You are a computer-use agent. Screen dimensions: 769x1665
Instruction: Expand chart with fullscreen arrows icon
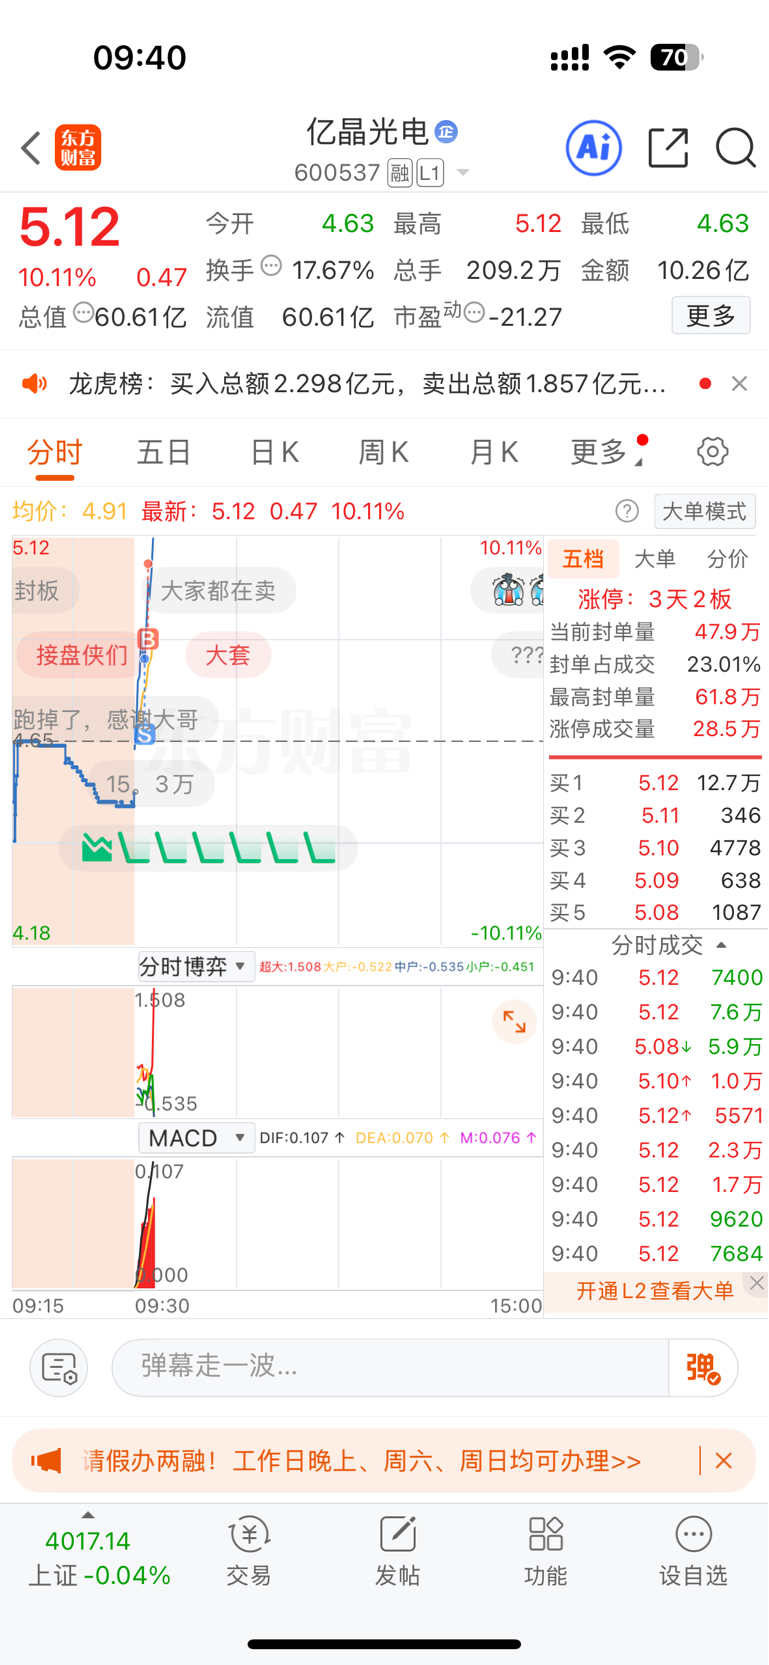coord(515,1022)
